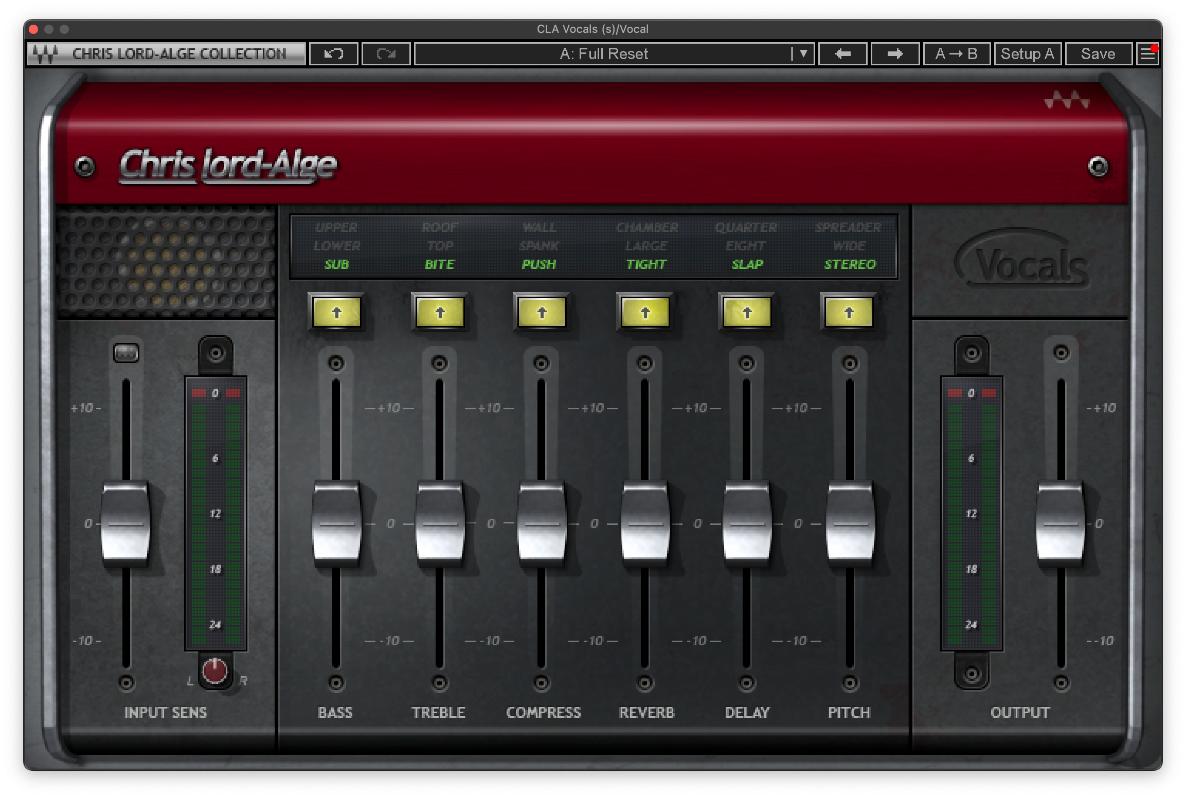Click the Delay fader handle

[x=747, y=523]
